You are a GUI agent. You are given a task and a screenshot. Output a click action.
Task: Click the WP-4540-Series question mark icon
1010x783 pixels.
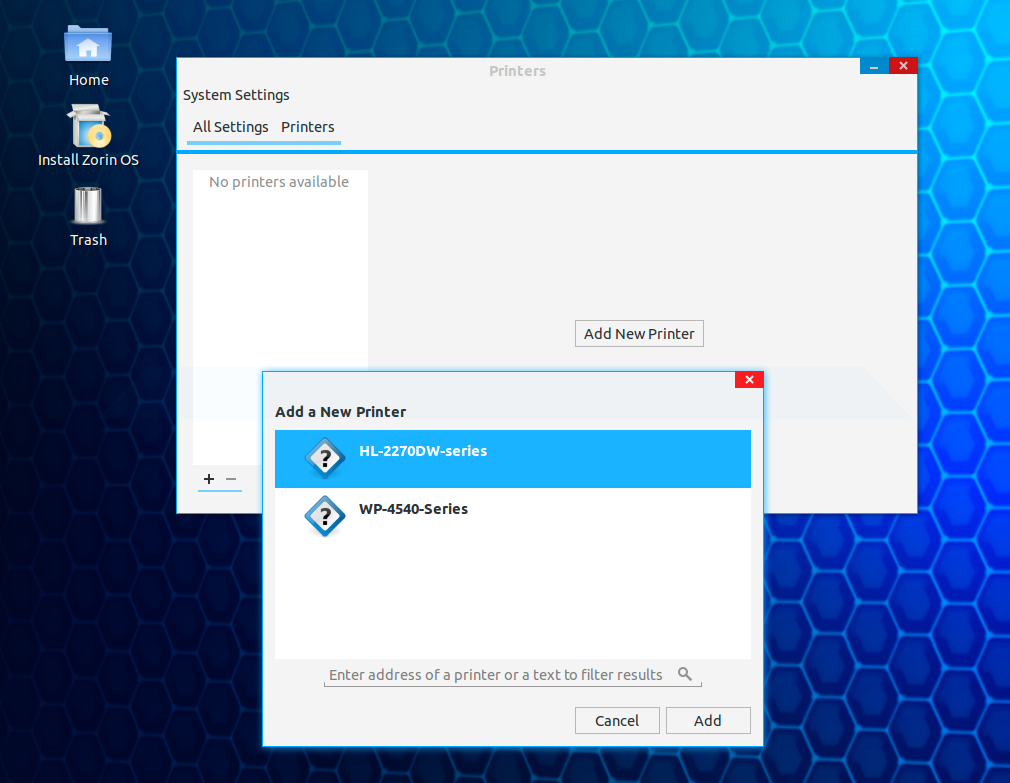click(324, 516)
